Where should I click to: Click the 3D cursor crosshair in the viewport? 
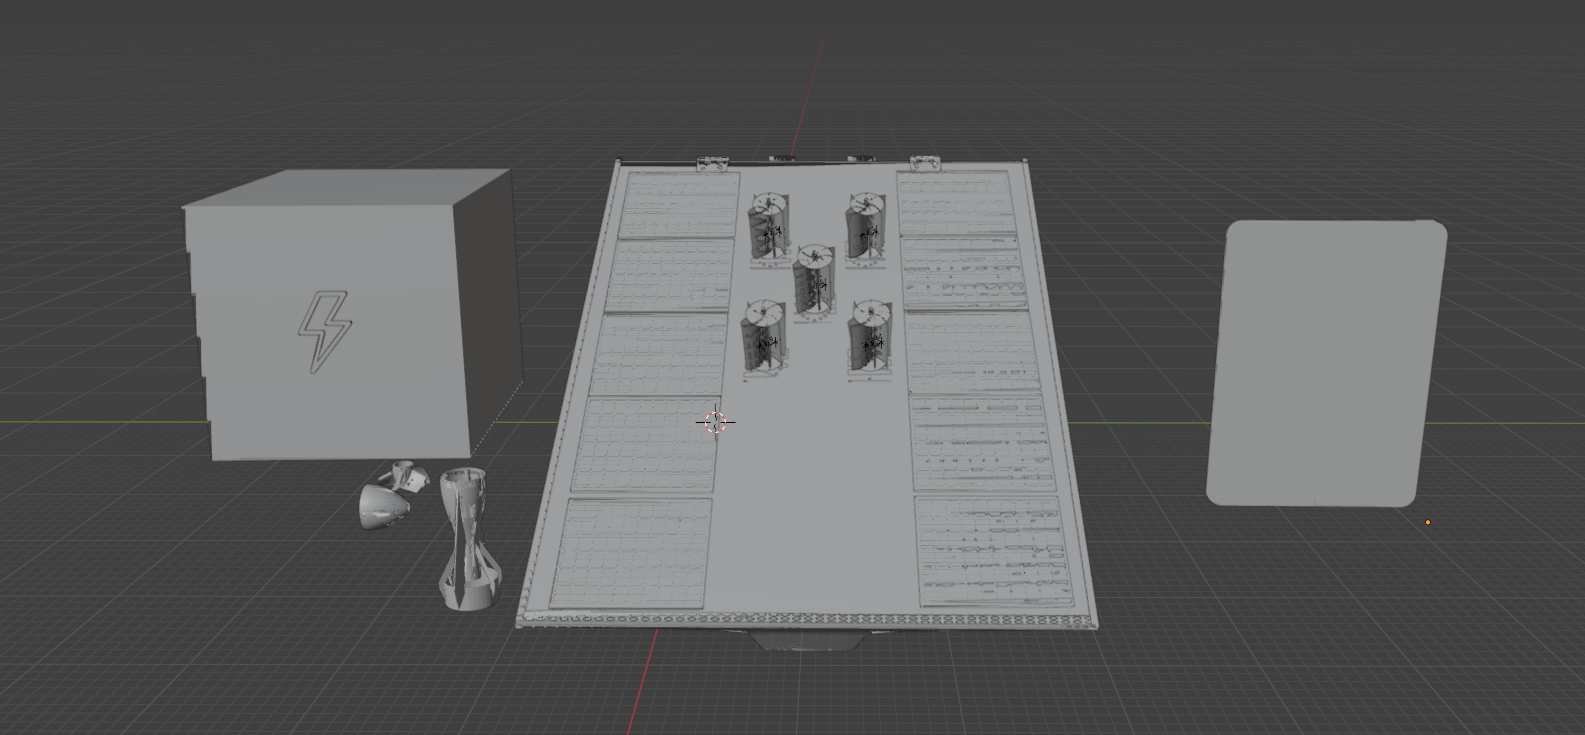coord(715,422)
